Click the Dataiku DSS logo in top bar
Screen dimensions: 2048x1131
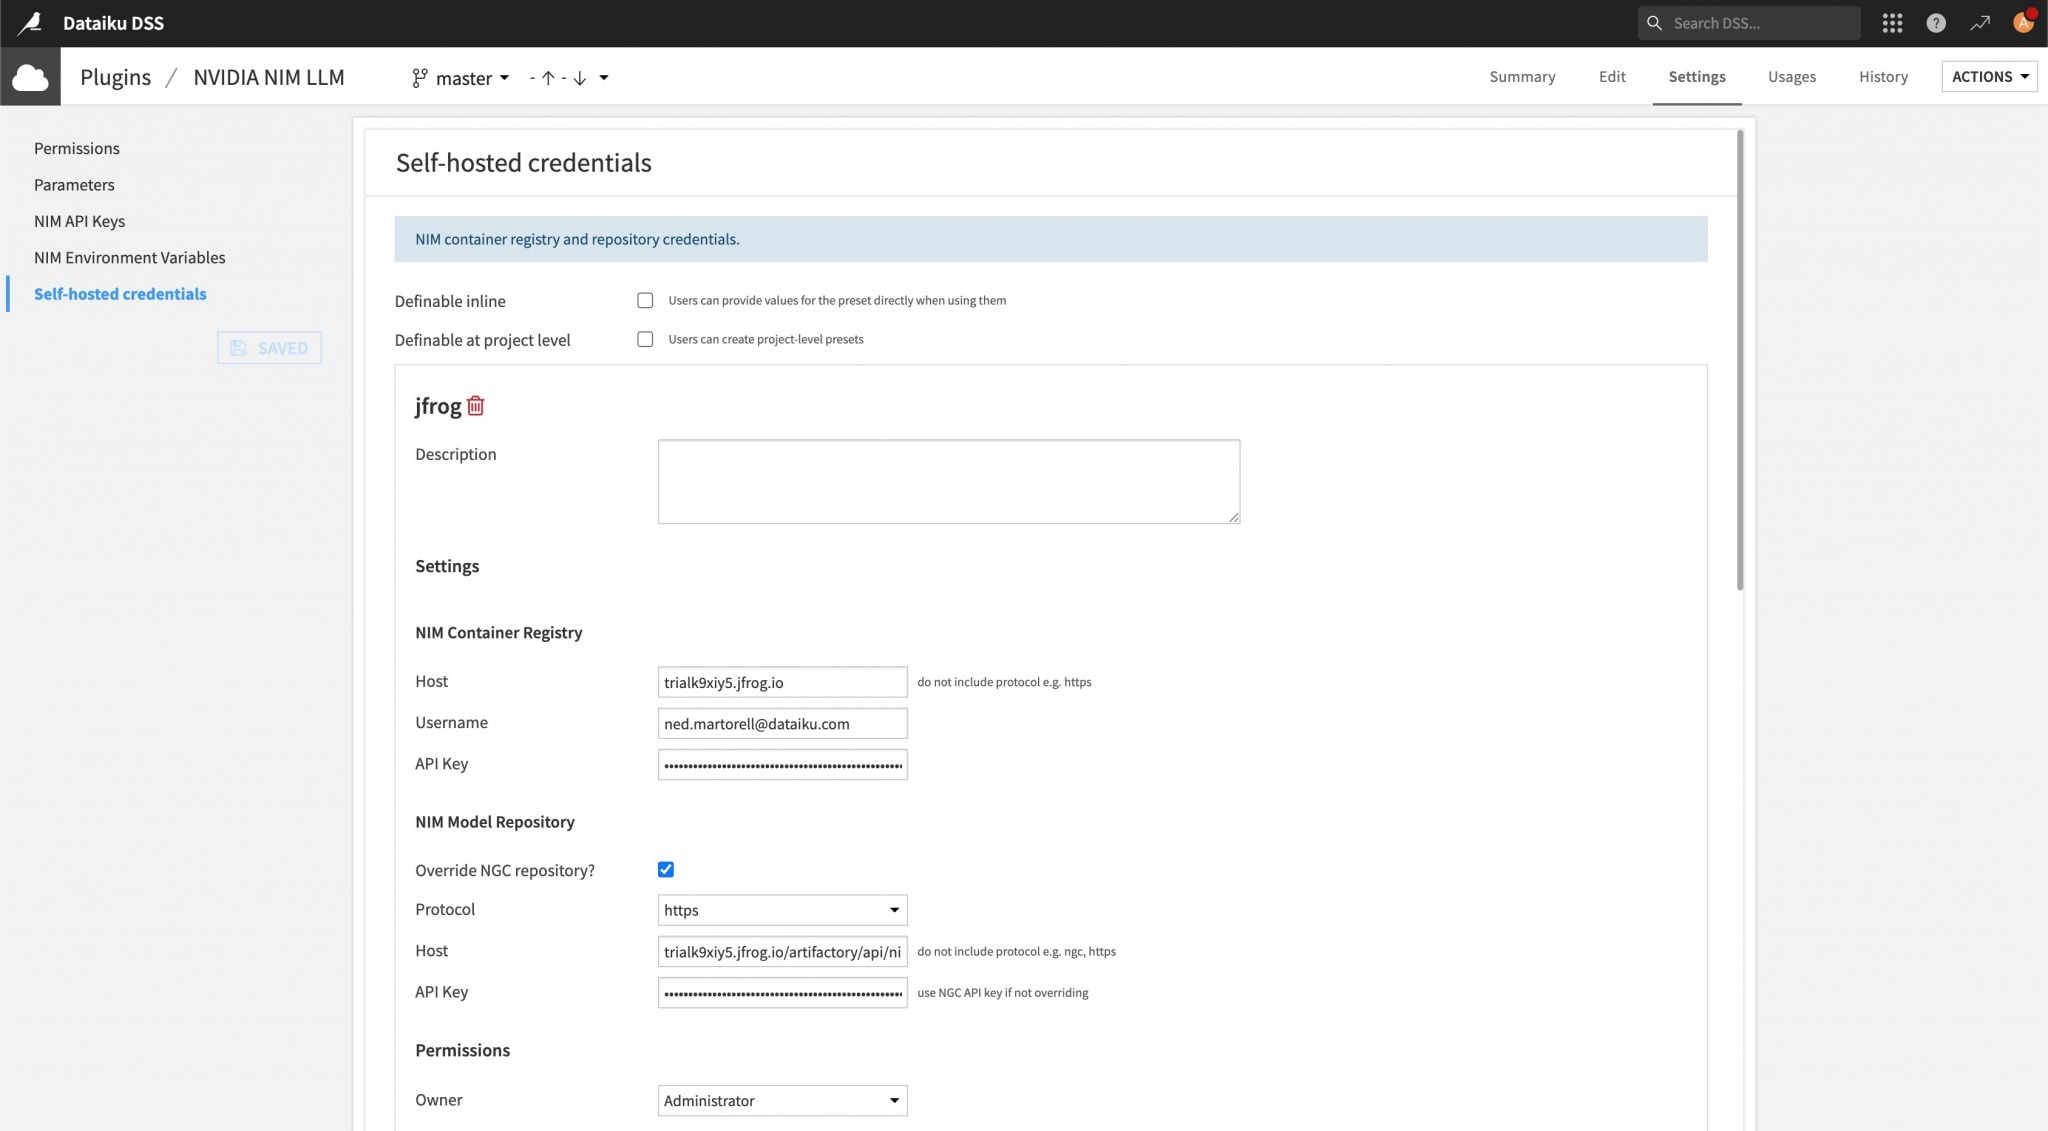point(31,22)
